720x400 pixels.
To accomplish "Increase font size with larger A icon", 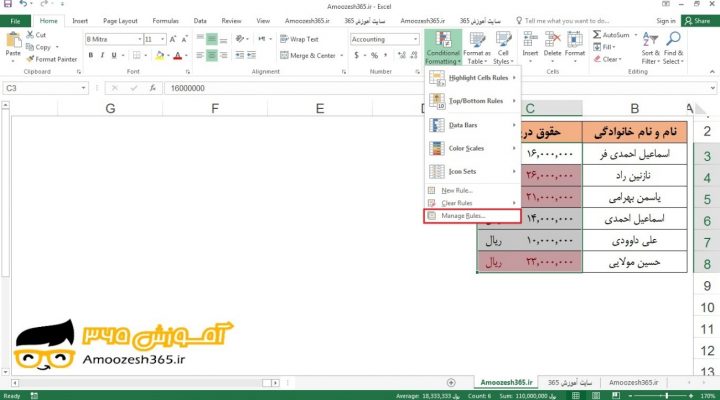I will click(173, 39).
